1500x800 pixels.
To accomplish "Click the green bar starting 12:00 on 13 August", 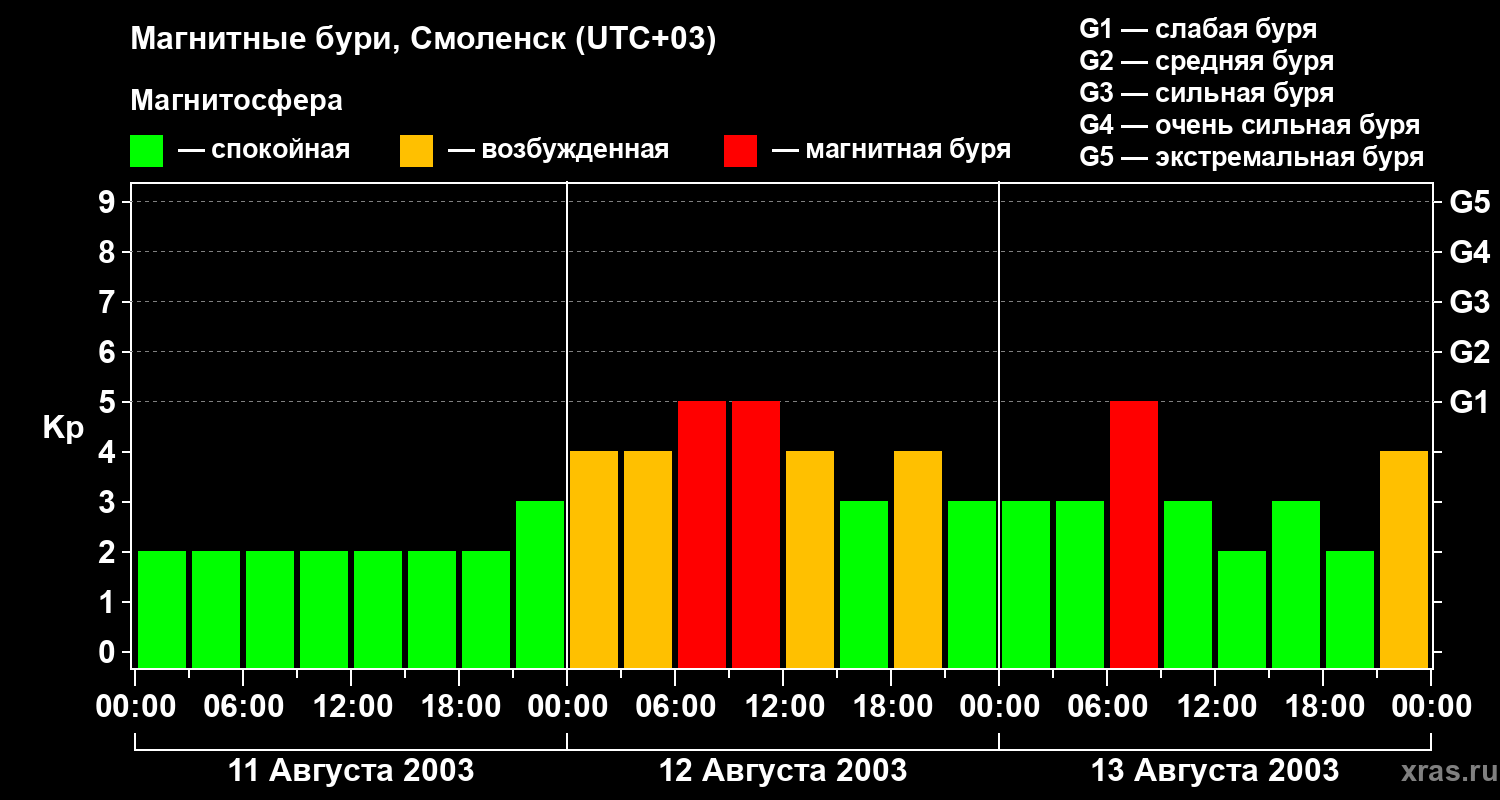I will click(x=1242, y=609).
